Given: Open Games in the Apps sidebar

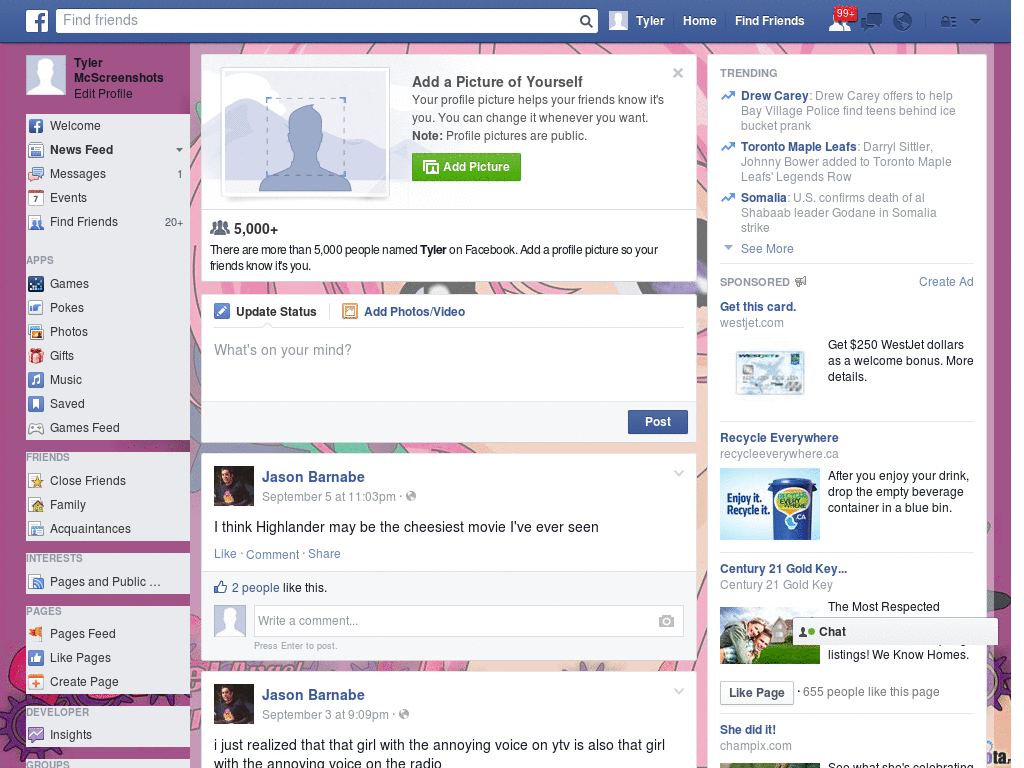Looking at the screenshot, I should (x=69, y=283).
